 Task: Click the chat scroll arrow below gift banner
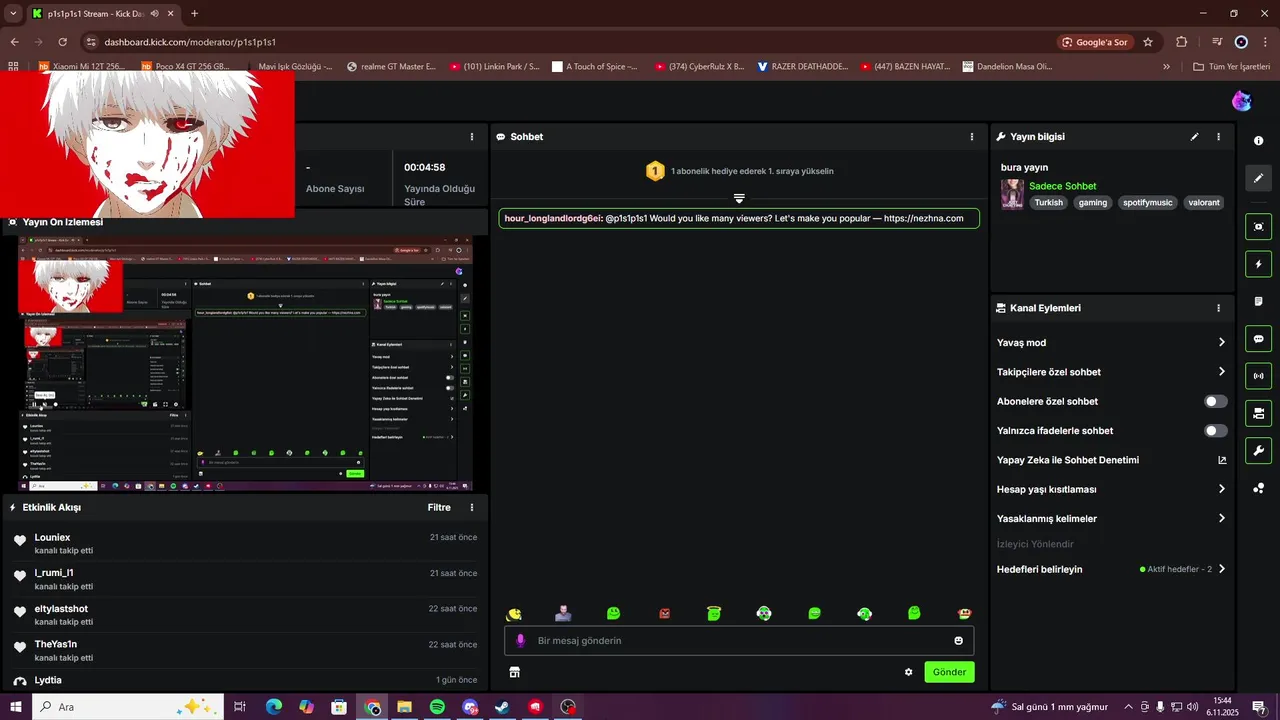(739, 198)
